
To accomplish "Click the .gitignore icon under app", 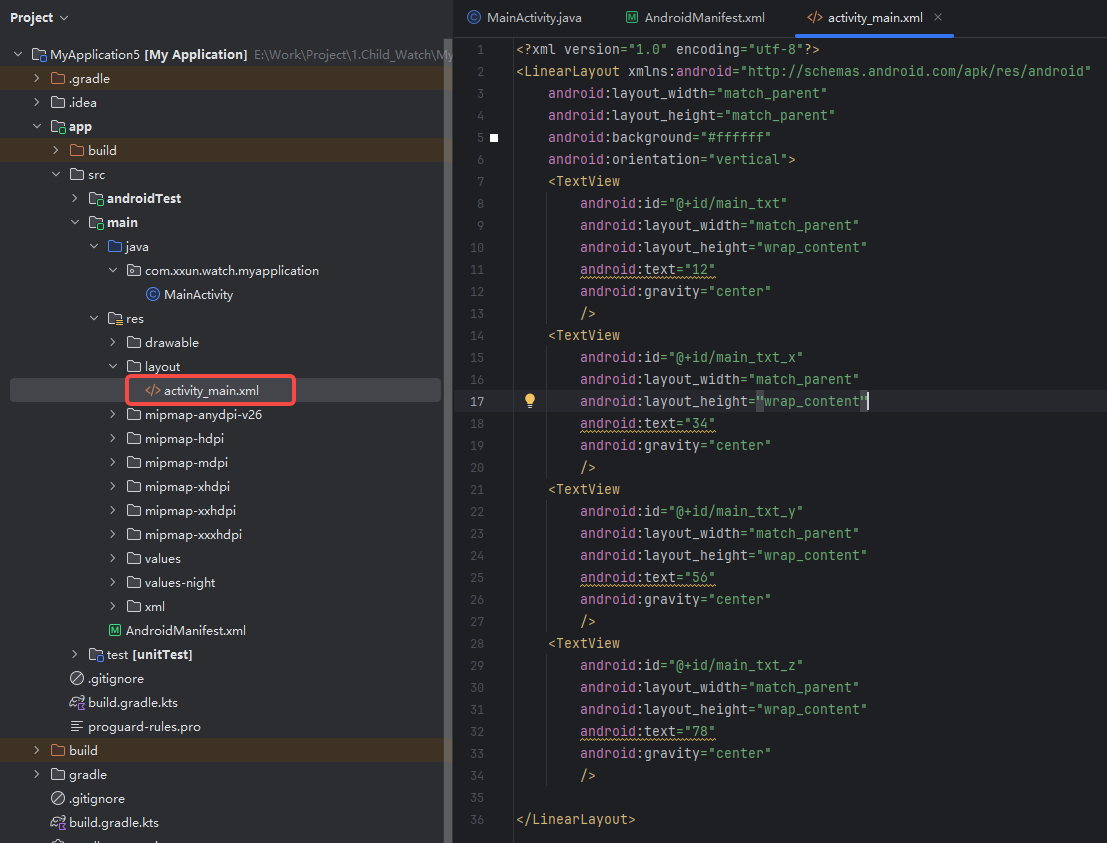I will click(77, 678).
